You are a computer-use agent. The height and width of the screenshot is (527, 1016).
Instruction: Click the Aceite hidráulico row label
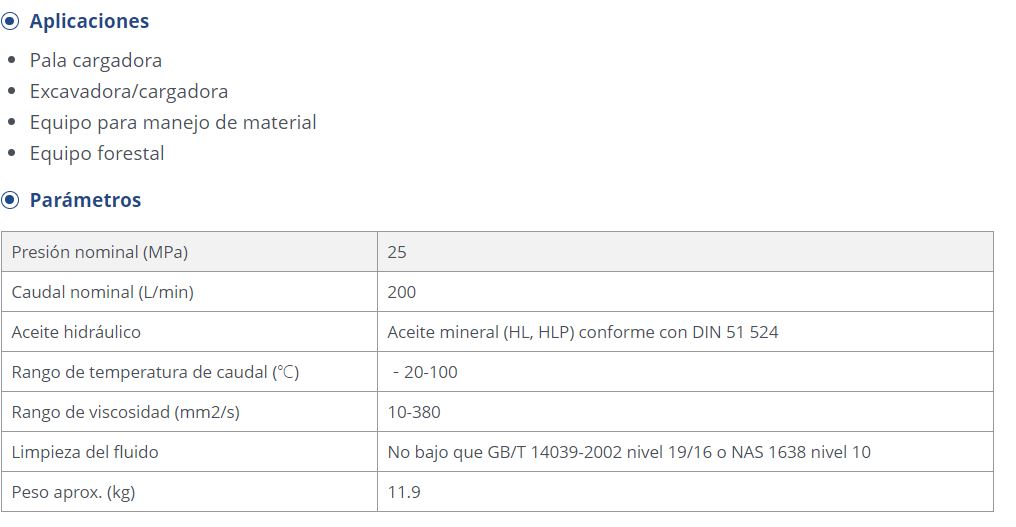click(76, 332)
